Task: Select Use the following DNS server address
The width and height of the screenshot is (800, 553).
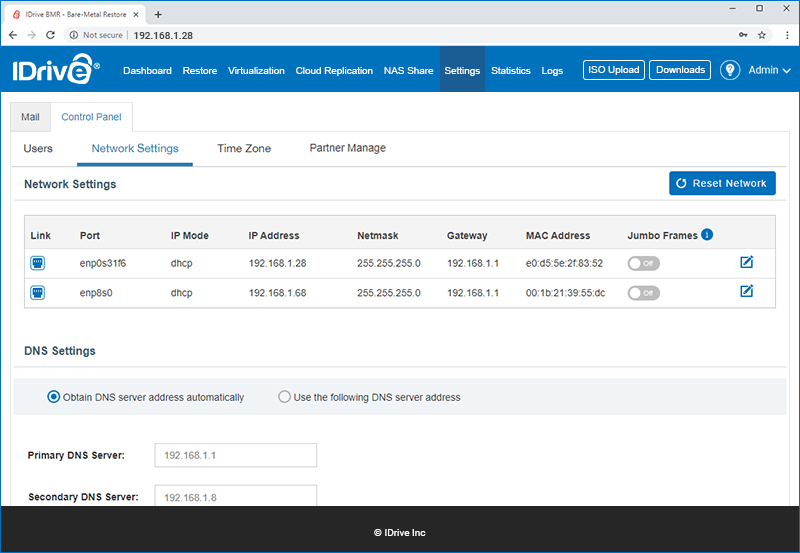Action: pos(284,396)
